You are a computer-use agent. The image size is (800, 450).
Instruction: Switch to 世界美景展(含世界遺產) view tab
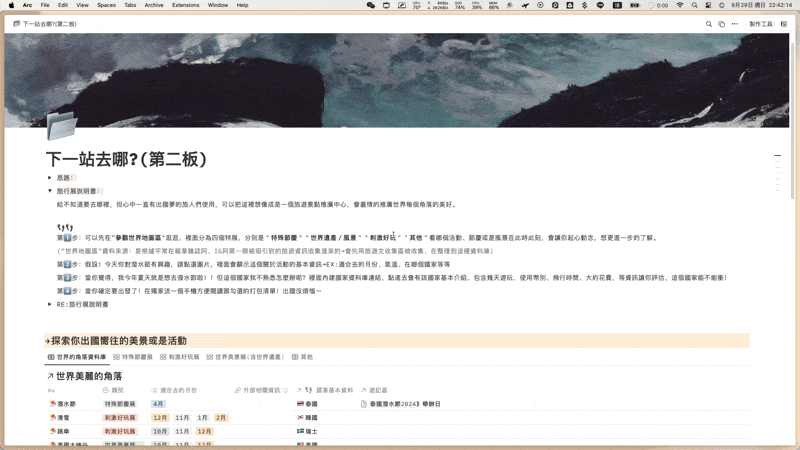[x=245, y=357]
